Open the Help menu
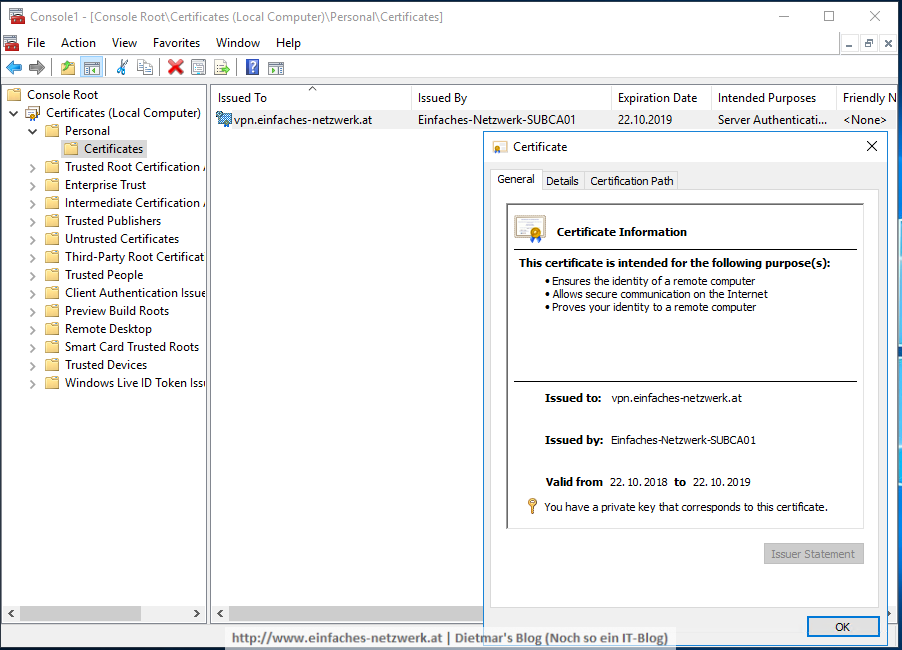 point(288,43)
